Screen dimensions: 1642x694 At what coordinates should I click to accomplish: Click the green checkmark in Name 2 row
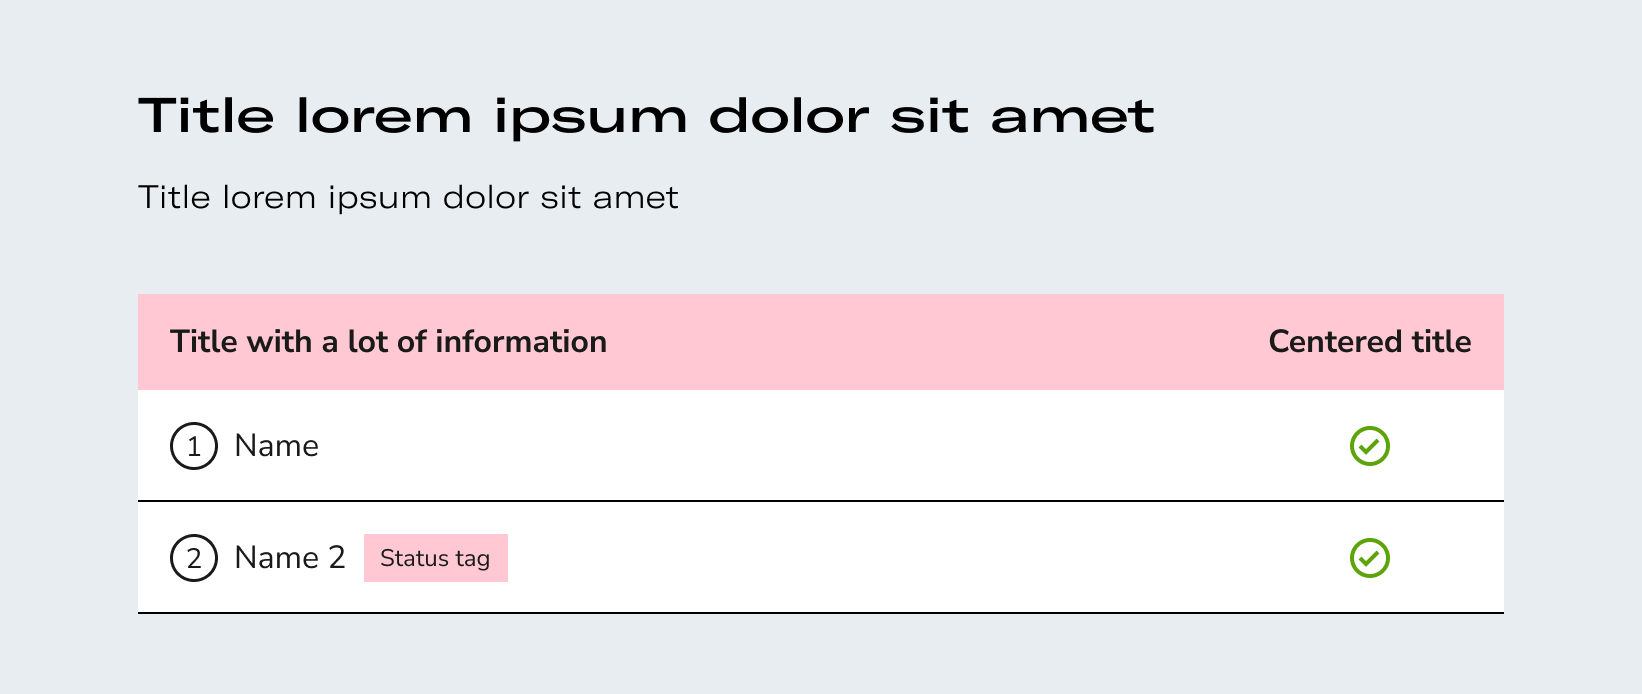1370,558
